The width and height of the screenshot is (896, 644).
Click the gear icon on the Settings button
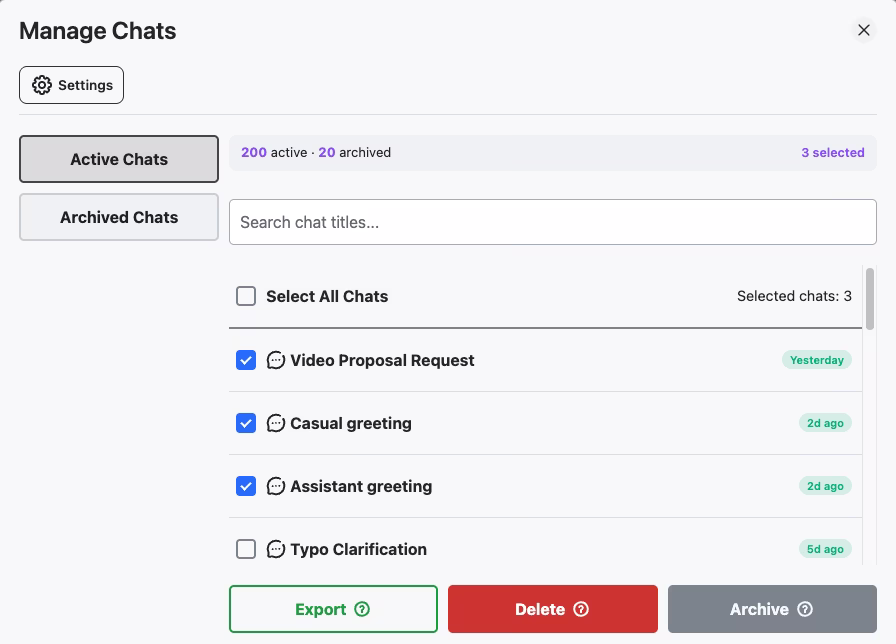click(x=42, y=85)
